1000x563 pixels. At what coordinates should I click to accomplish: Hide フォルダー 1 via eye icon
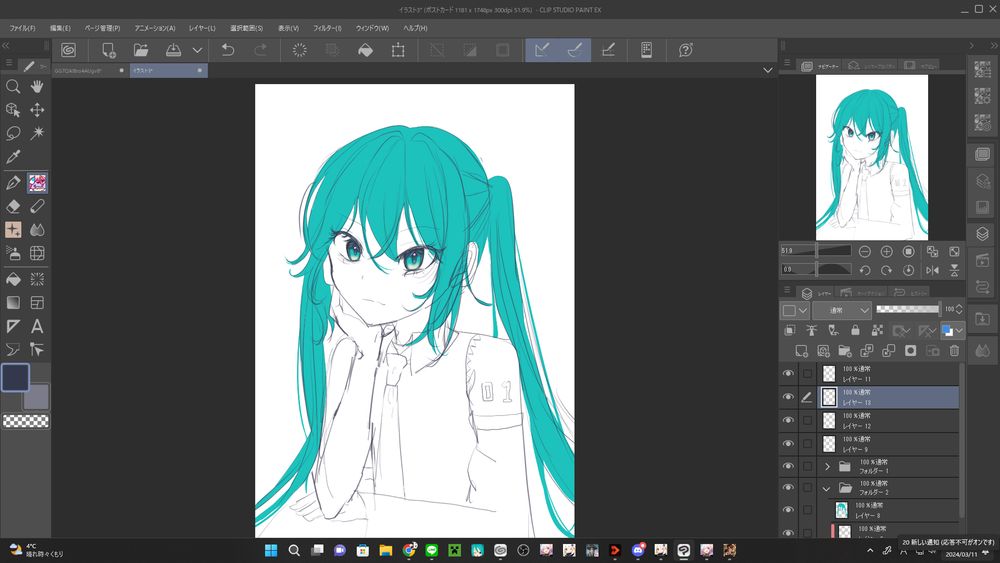(x=788, y=466)
